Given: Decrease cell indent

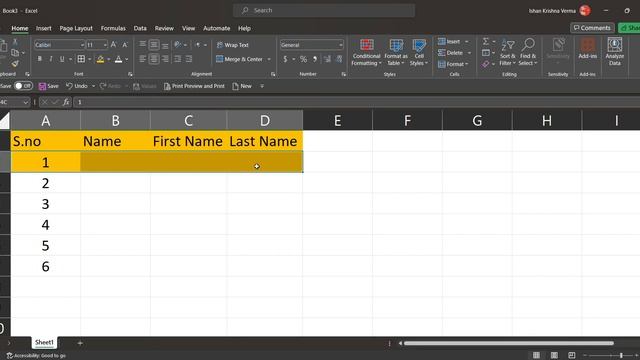Looking at the screenshot, I should coord(178,59).
